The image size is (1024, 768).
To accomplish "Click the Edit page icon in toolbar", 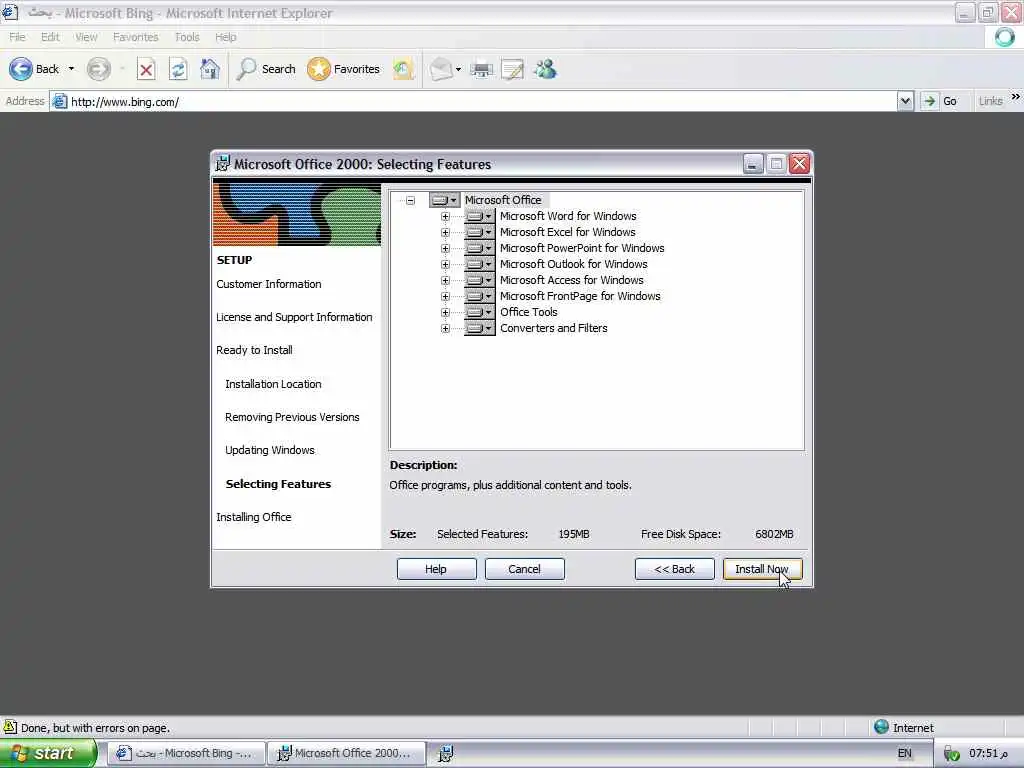I will pos(513,69).
